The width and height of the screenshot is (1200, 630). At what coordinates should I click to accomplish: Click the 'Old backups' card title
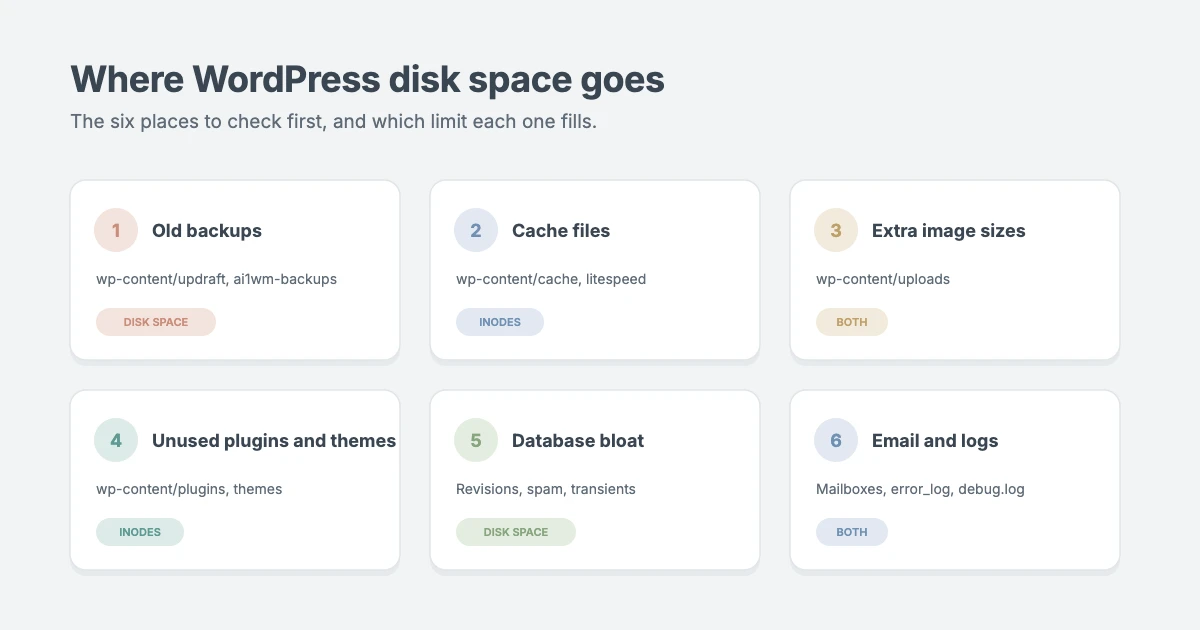click(207, 231)
